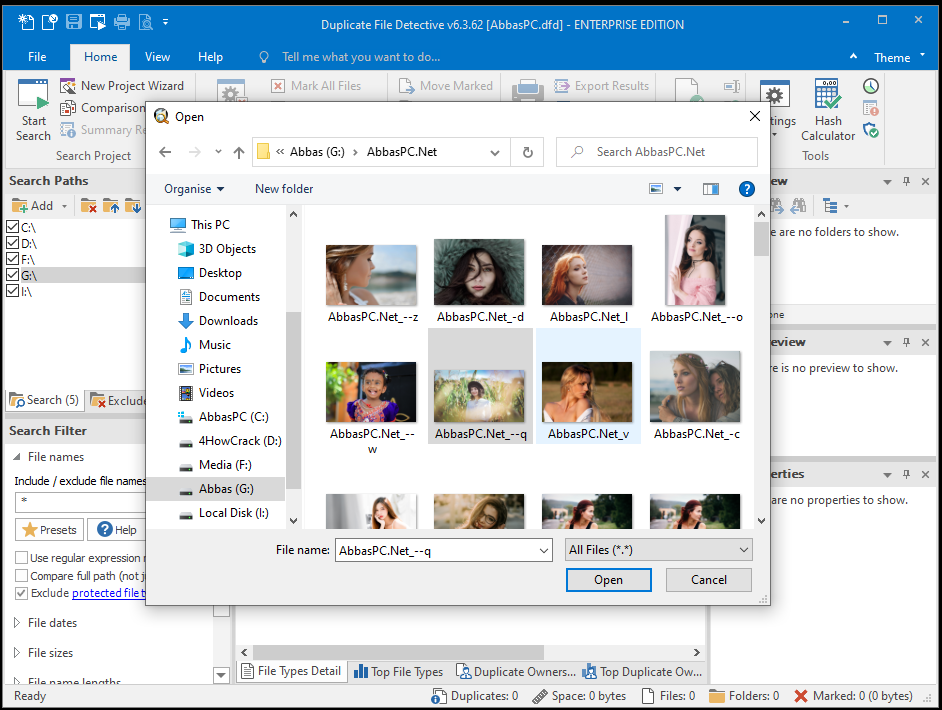Image resolution: width=942 pixels, height=710 pixels.
Task: Open the Help icon in Open dialog
Action: (746, 189)
